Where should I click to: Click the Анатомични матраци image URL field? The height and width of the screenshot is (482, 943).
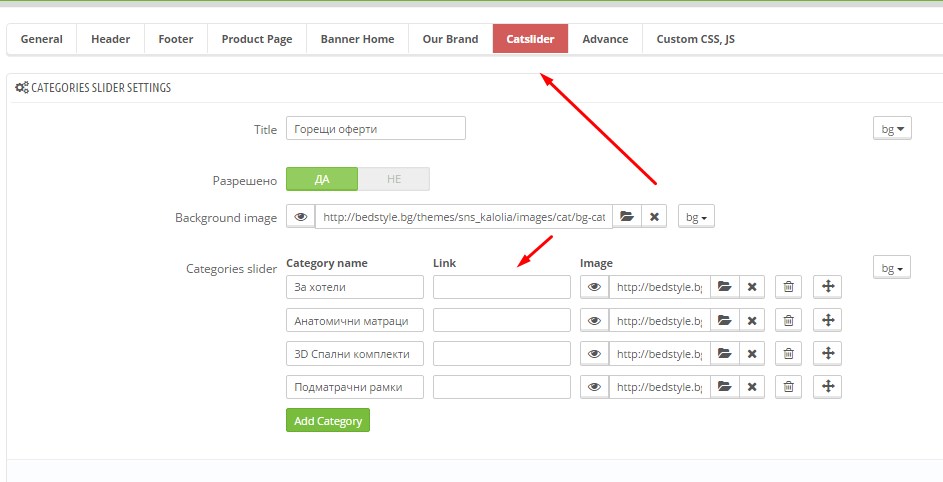[660, 320]
